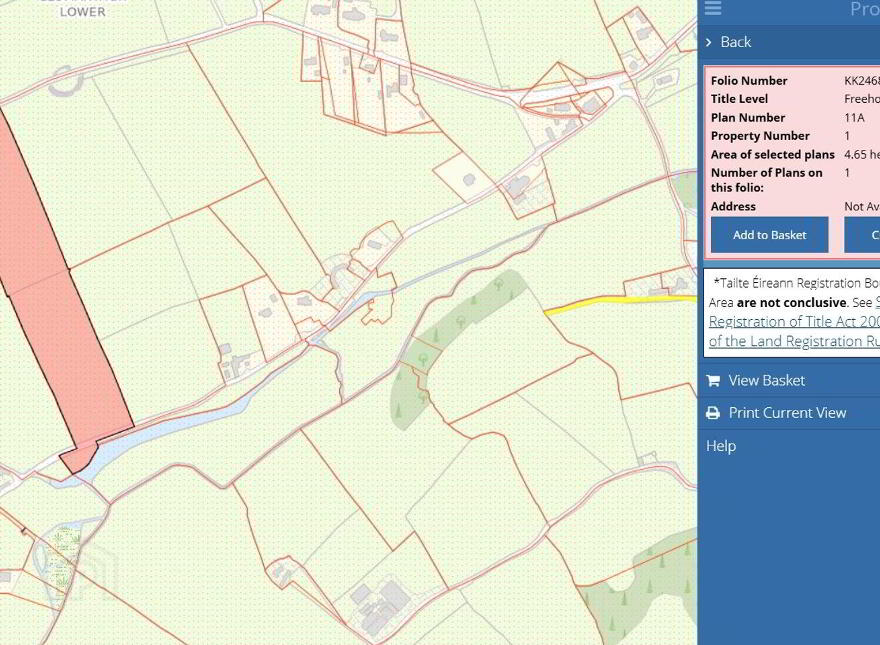Follow the Registration of Title Act link
The width and height of the screenshot is (880, 645).
pyautogui.click(x=794, y=322)
